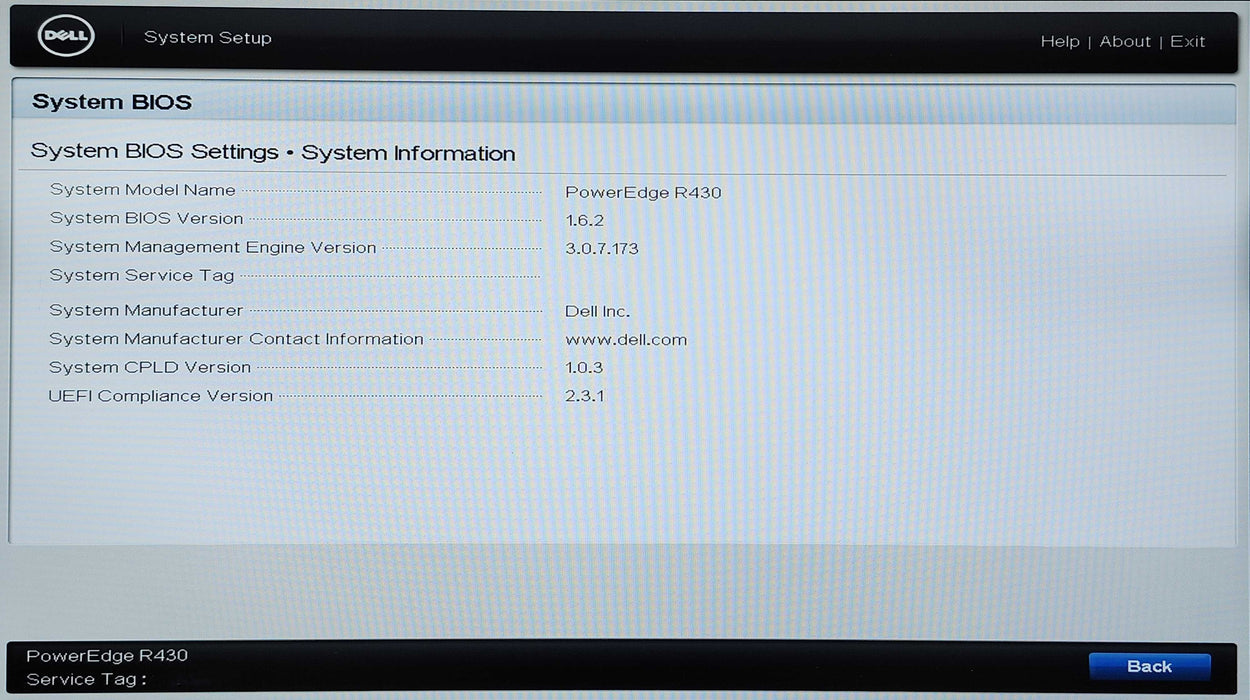Click the Dell logo icon

pyautogui.click(x=66, y=38)
